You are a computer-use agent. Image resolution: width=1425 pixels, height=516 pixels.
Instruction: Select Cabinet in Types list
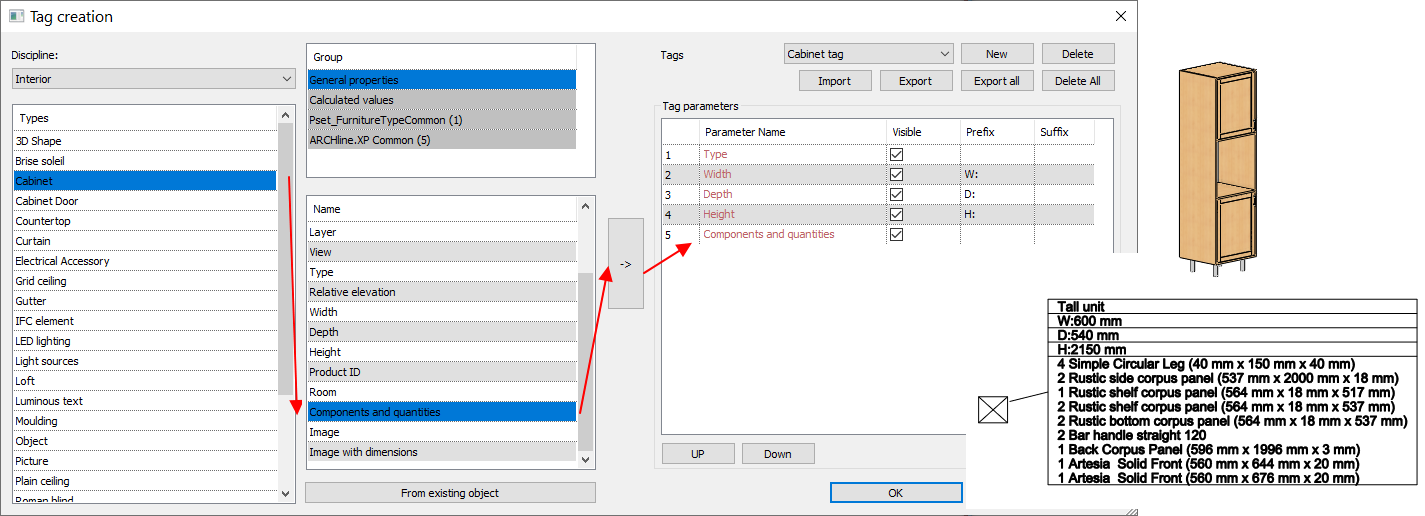pos(144,181)
